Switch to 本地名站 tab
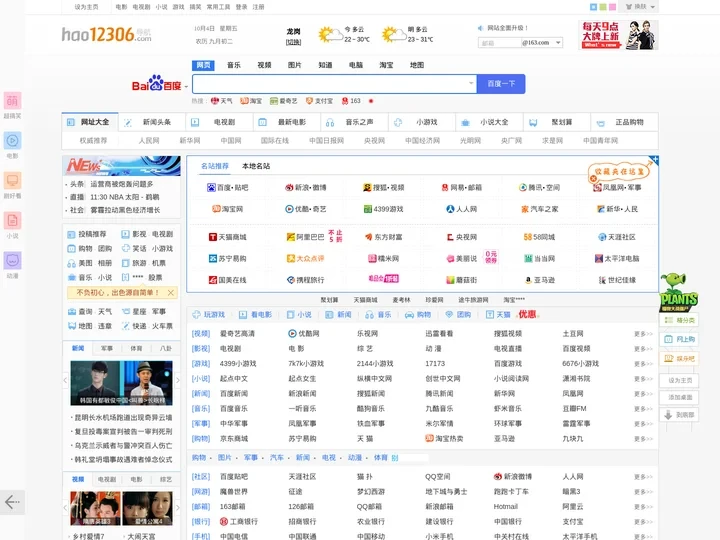The height and width of the screenshot is (540, 720). pos(256,166)
